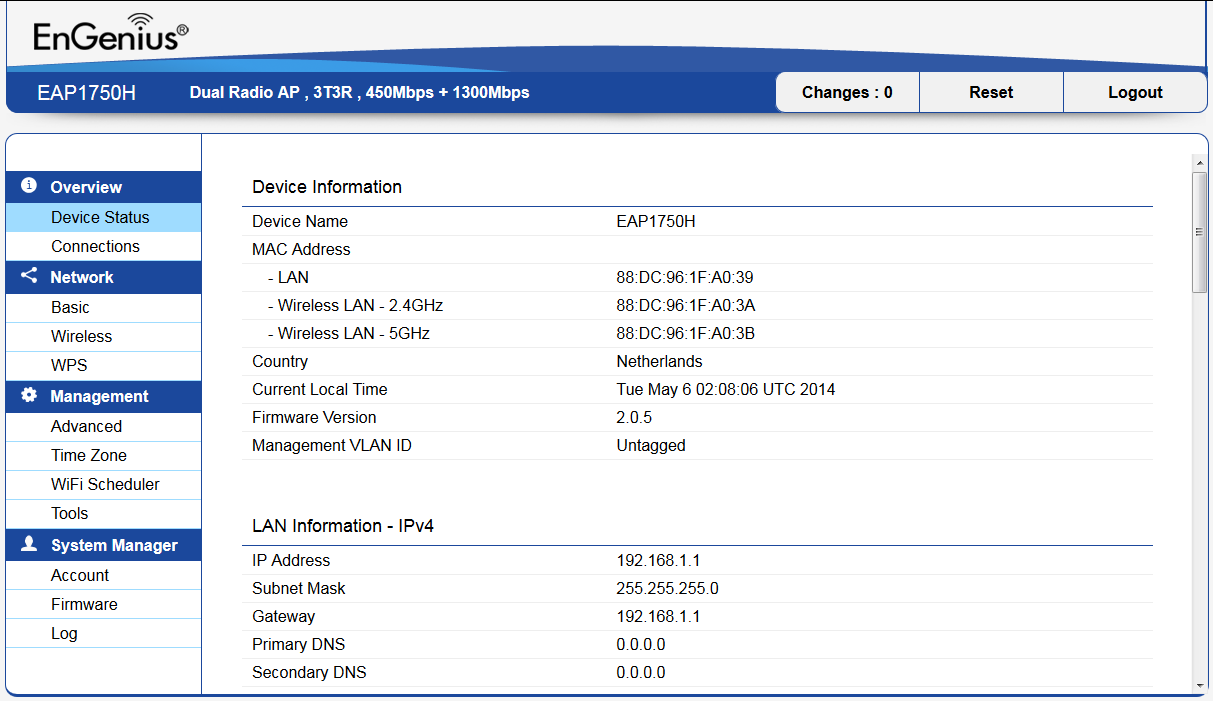1213x701 pixels.
Task: Open the WiFi Scheduler page
Action: point(103,484)
